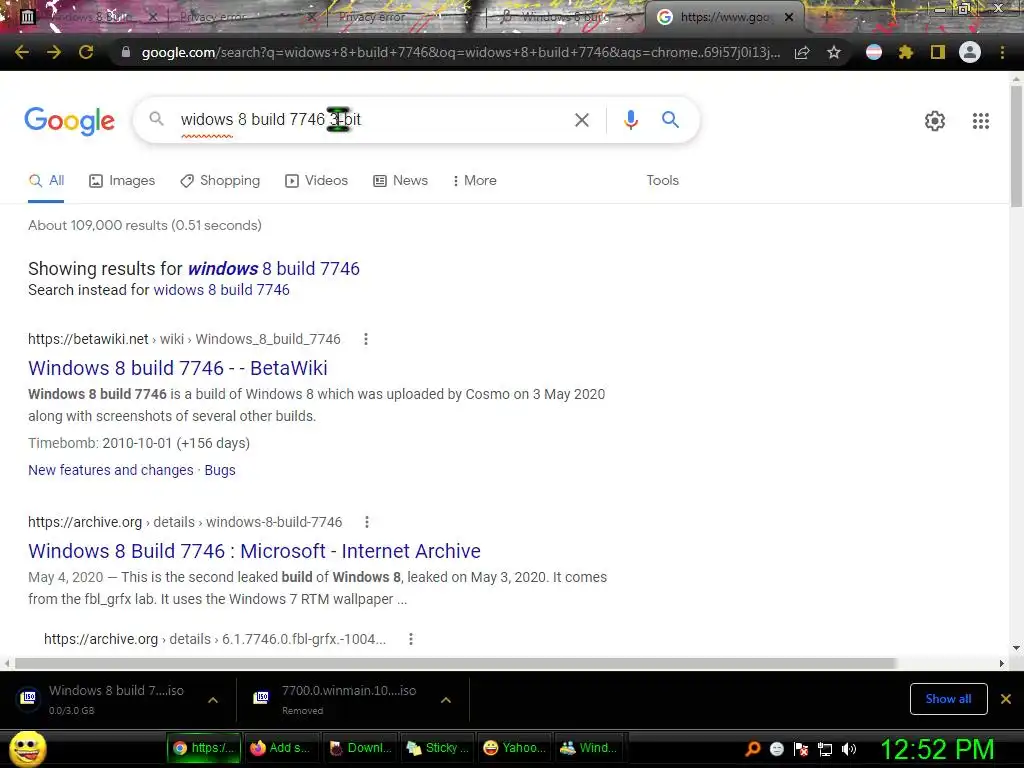The image size is (1024, 768).
Task: Open the volume speaker tray icon
Action: 849,749
